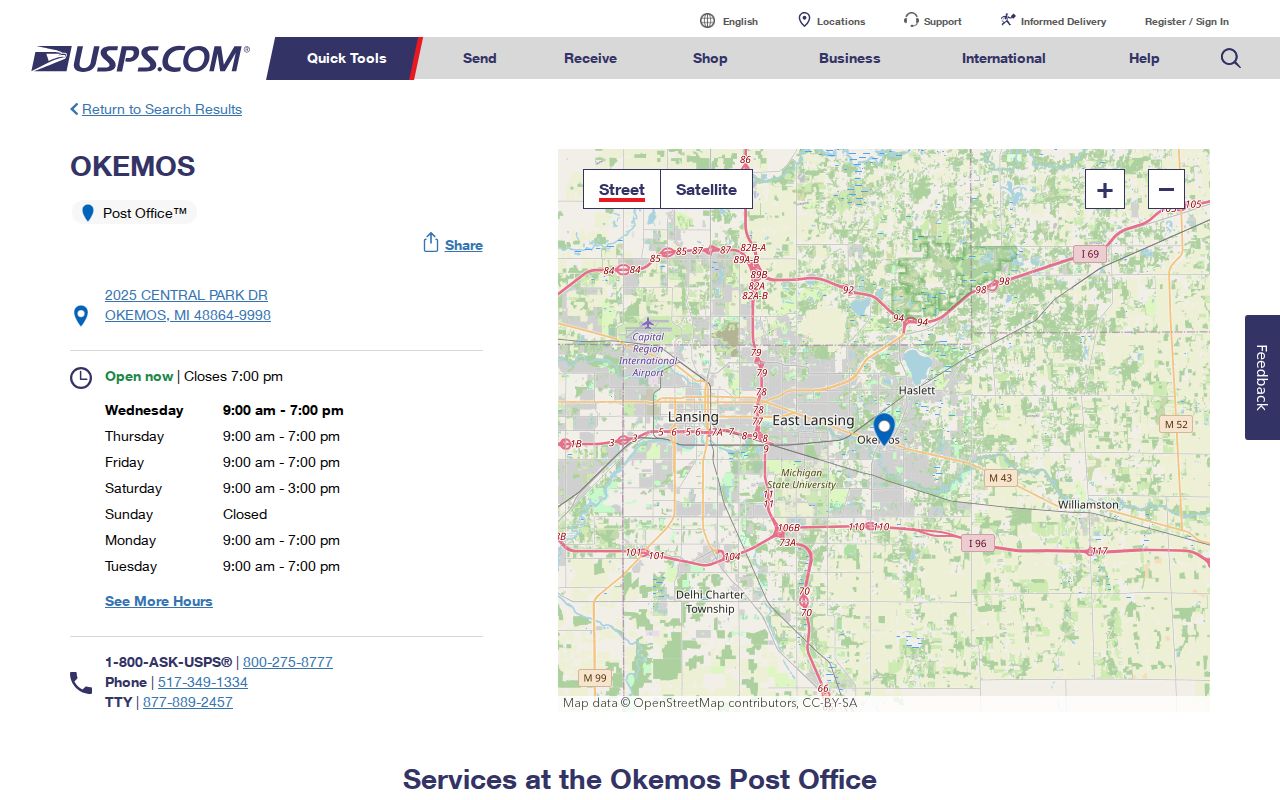The width and height of the screenshot is (1280, 800).
Task: Click the Informed Delivery text link
Action: (1064, 21)
